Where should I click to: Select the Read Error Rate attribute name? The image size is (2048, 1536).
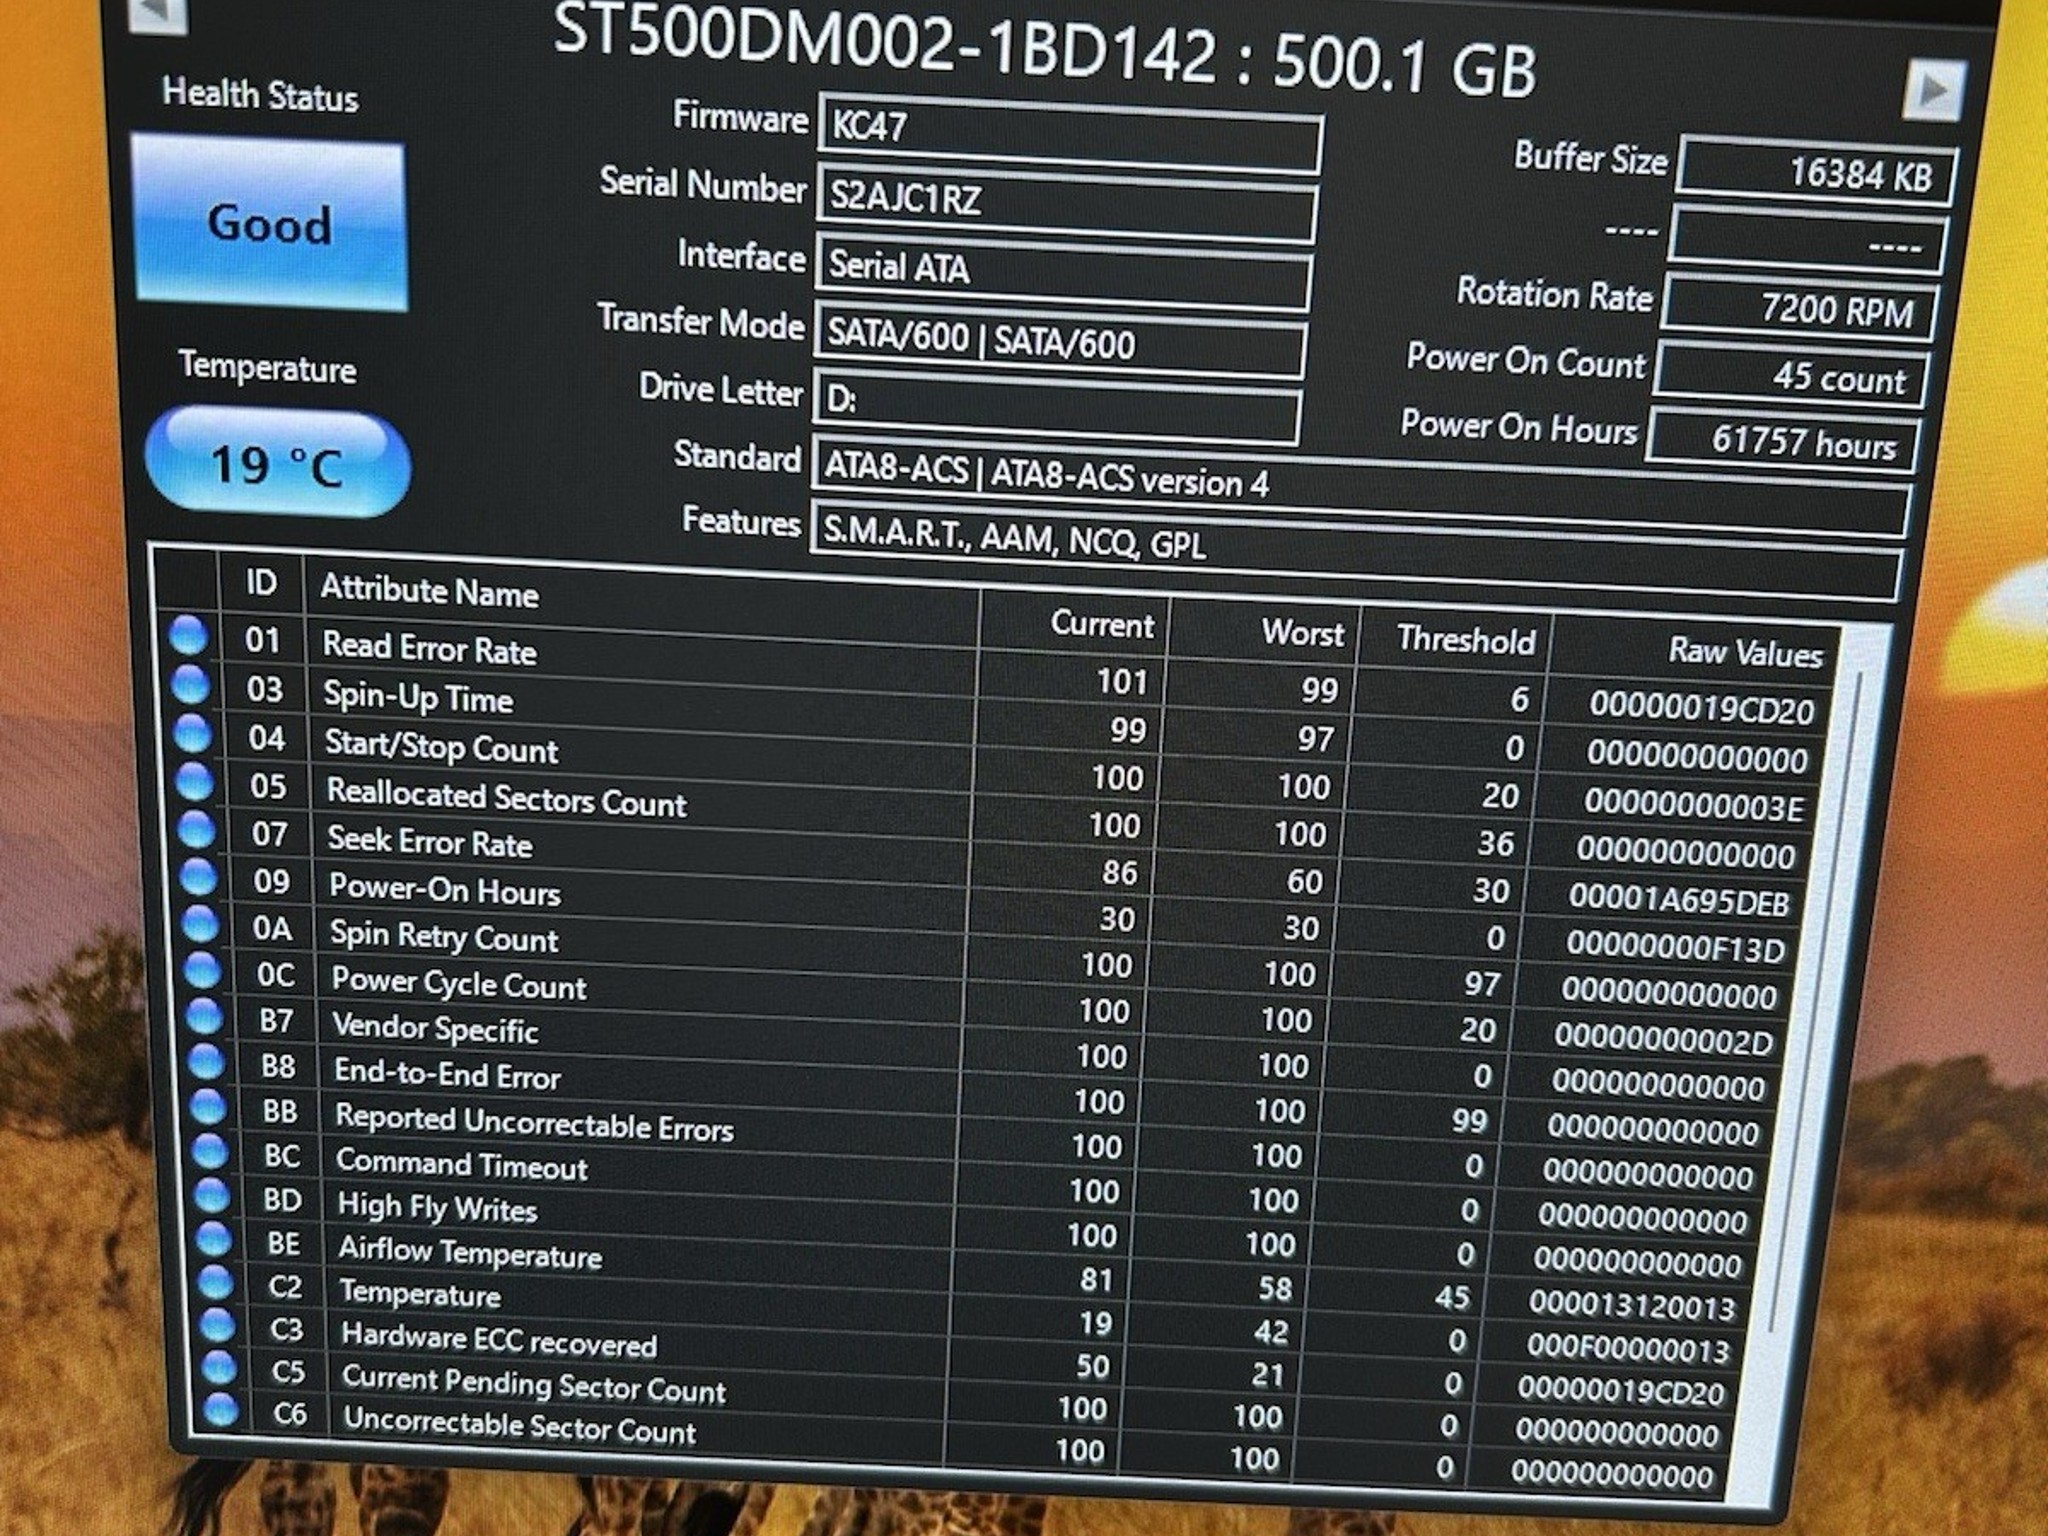pos(430,648)
